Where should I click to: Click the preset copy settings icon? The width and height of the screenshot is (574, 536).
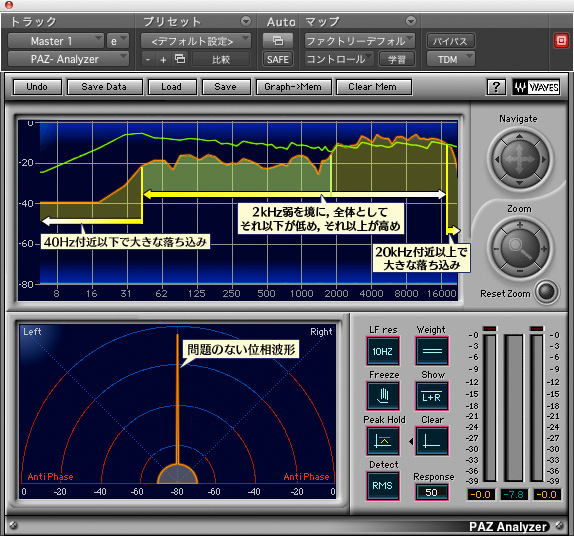pos(180,59)
